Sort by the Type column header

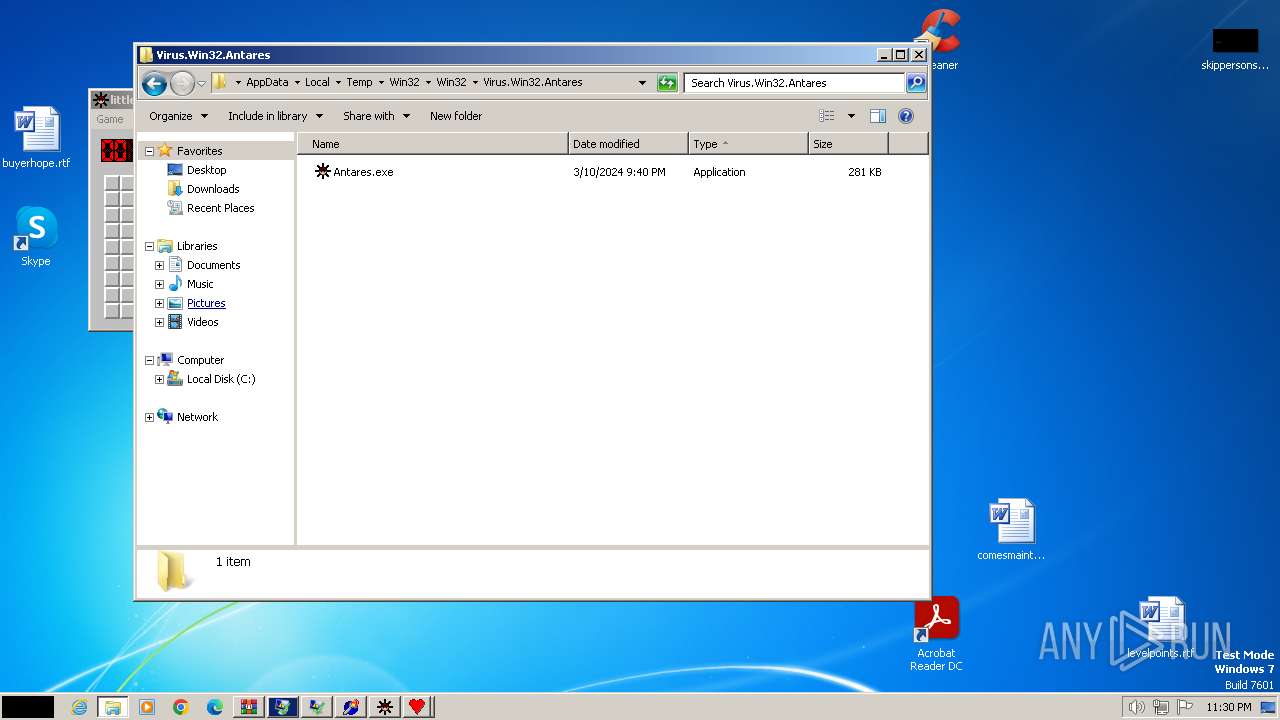click(748, 144)
